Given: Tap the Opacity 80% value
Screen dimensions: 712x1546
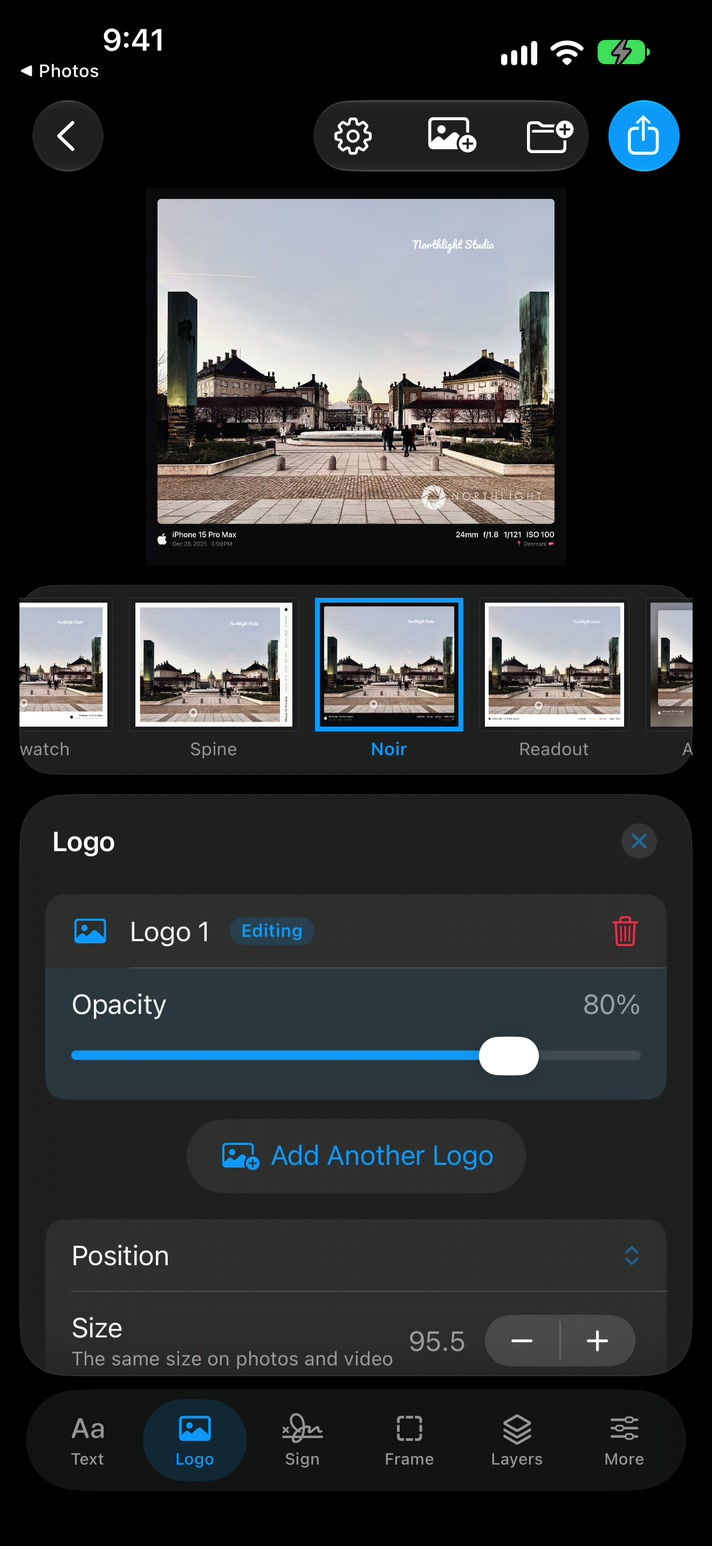Looking at the screenshot, I should point(611,1005).
